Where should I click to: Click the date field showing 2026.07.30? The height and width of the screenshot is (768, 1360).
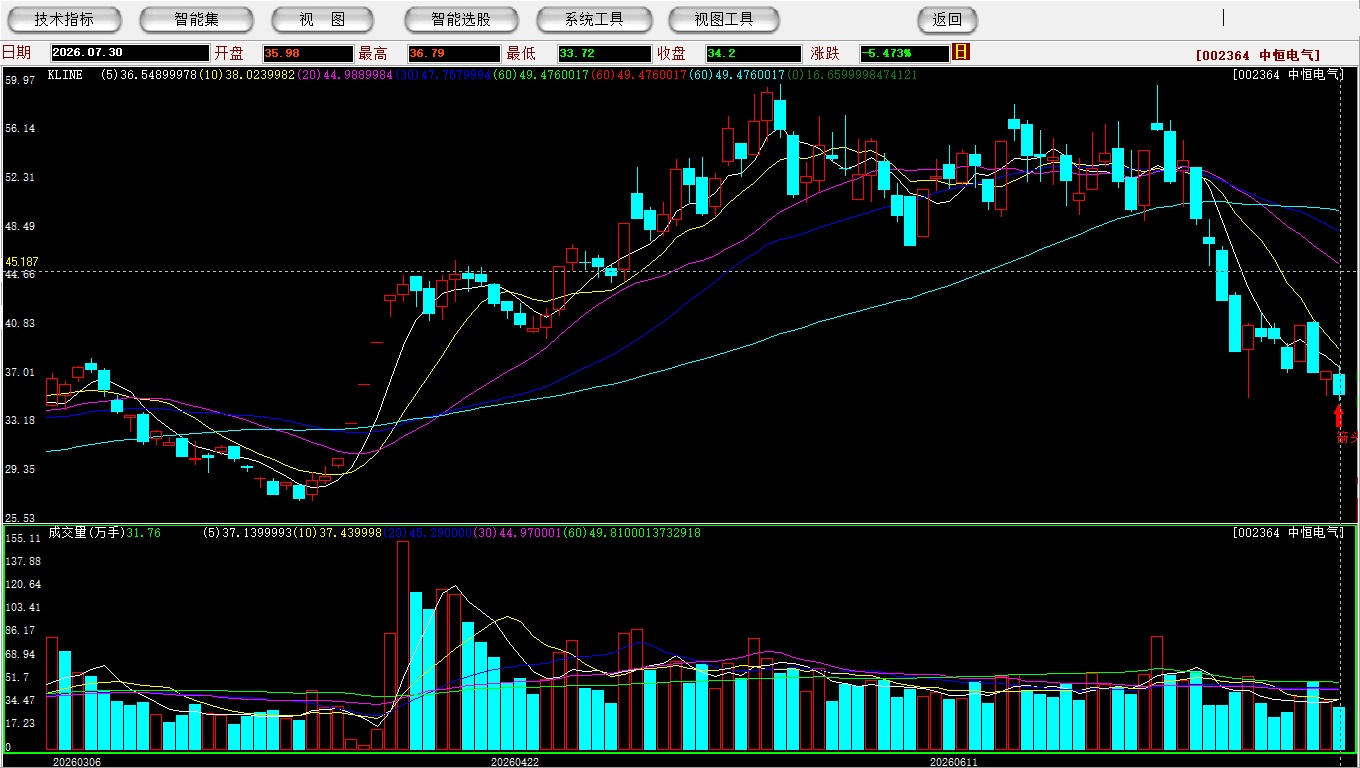coord(130,53)
